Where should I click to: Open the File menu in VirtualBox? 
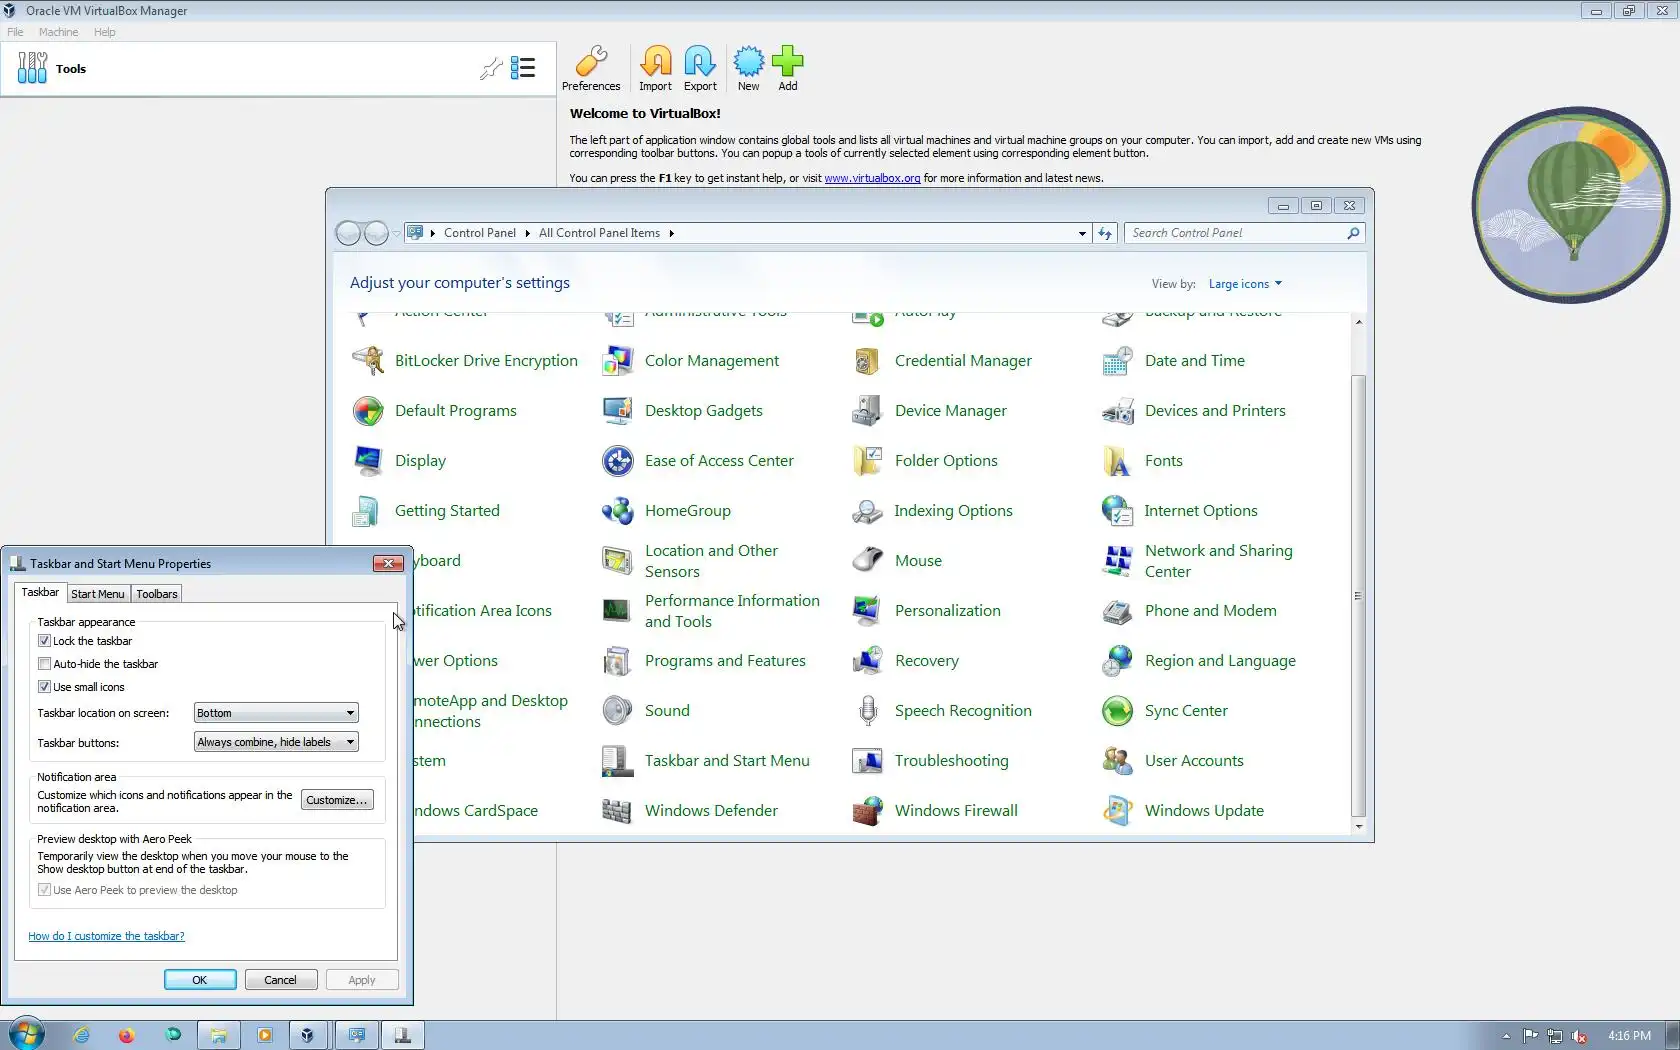click(15, 32)
